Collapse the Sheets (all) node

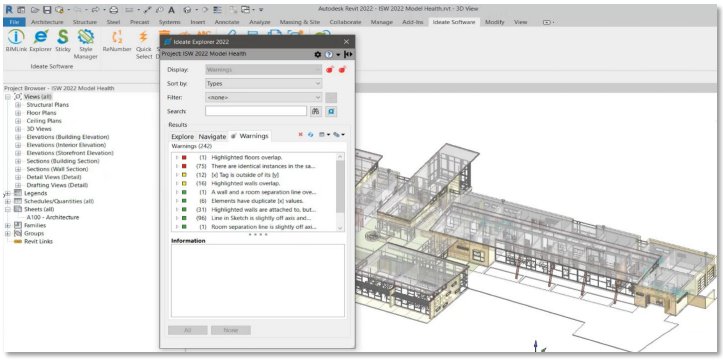pos(7,209)
